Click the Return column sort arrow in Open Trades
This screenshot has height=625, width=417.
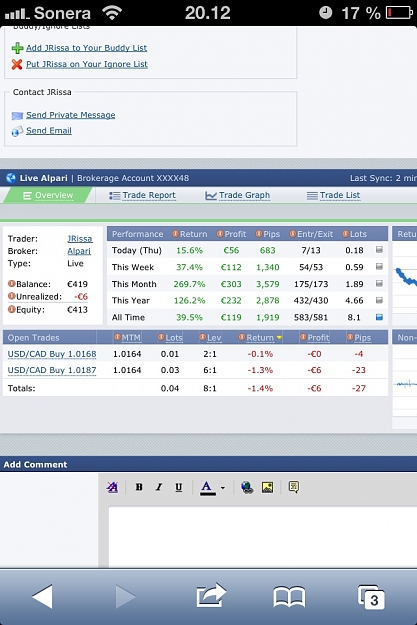279,338
